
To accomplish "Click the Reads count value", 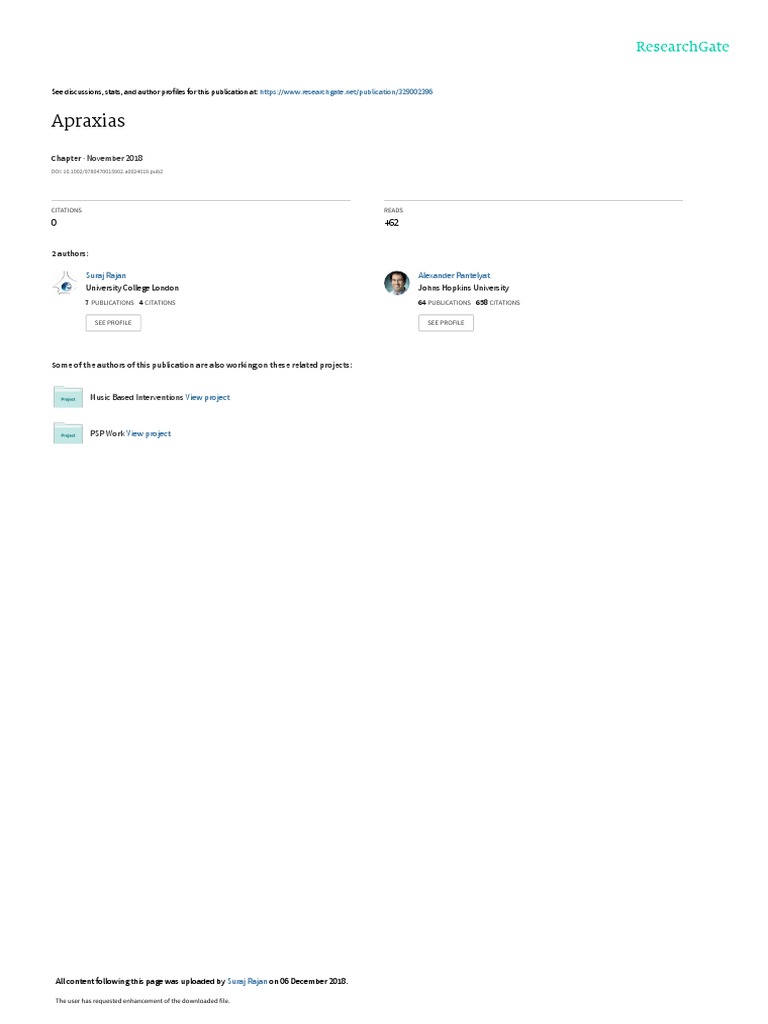I will click(391, 223).
